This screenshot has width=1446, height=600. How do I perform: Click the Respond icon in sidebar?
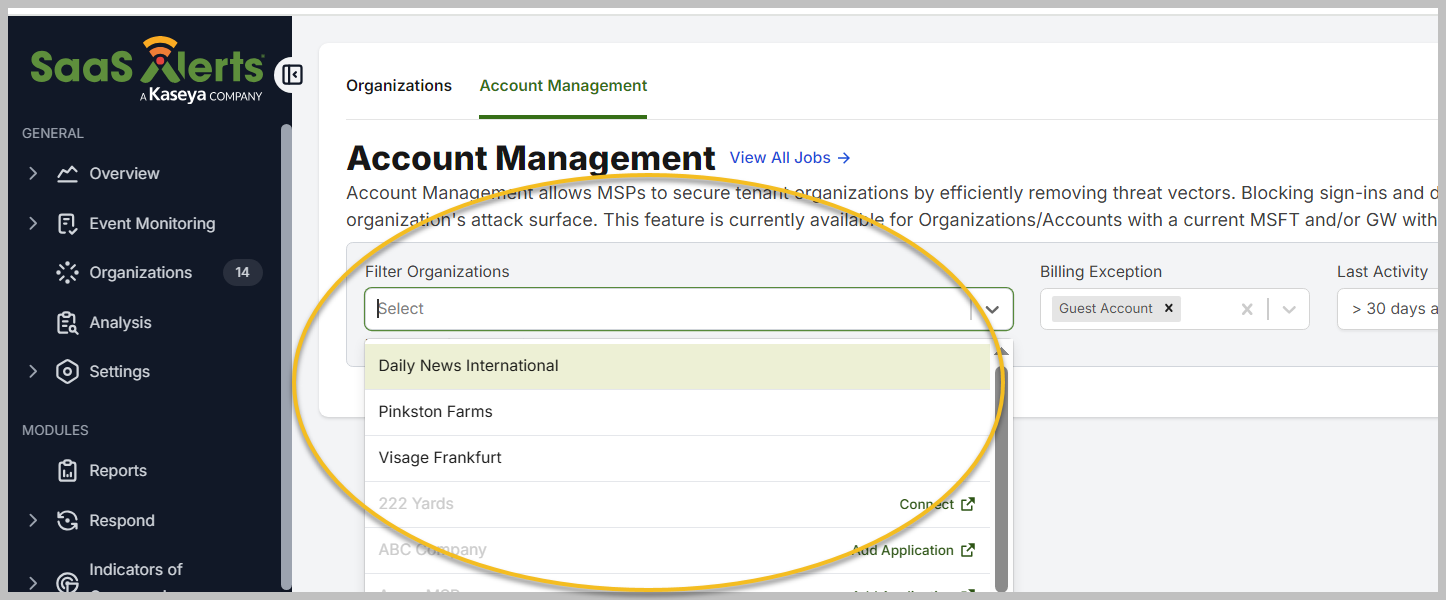(67, 521)
